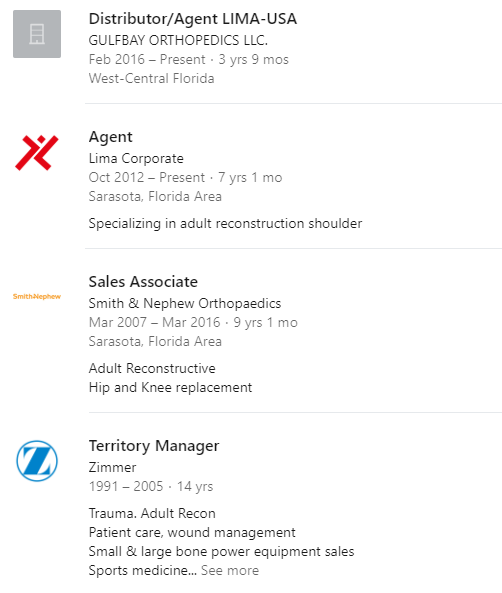This screenshot has height=593, width=502.
Task: Select the Lima Corporate company name
Action: [136, 158]
